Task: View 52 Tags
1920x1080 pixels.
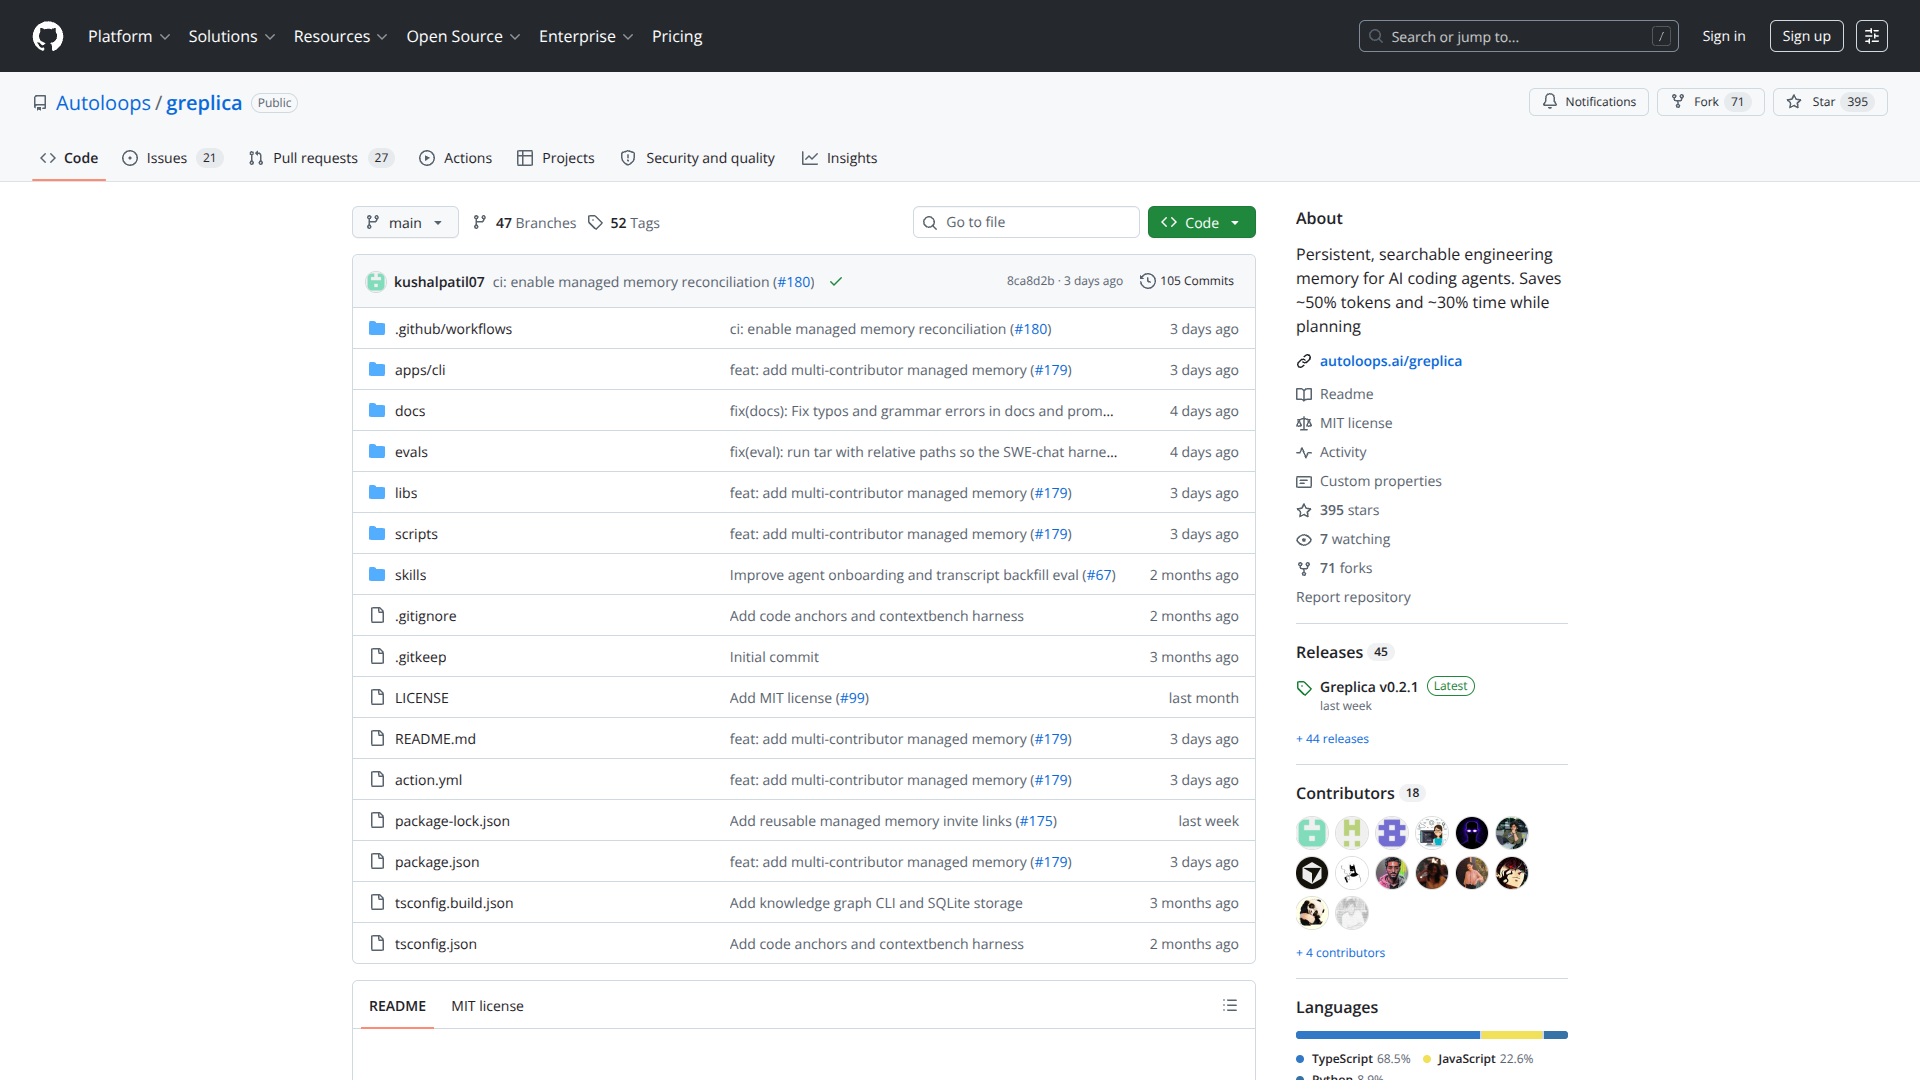Action: coord(624,222)
